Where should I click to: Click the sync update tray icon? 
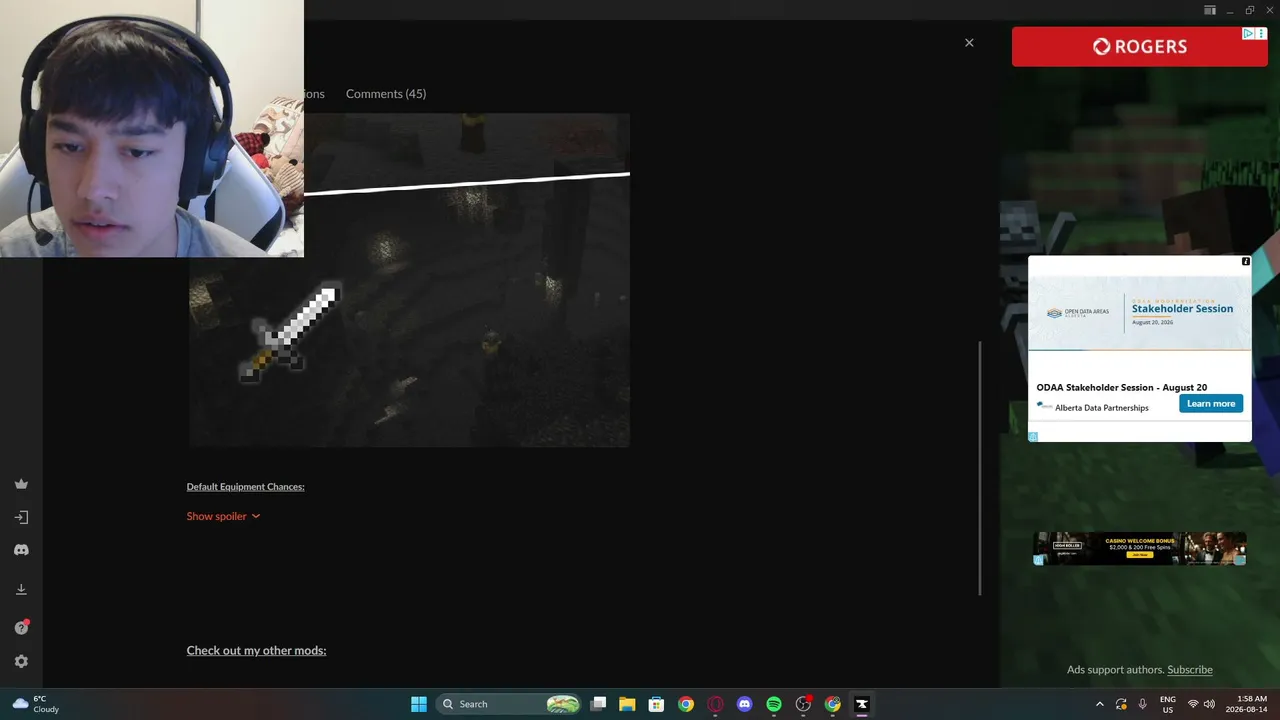(x=1121, y=704)
